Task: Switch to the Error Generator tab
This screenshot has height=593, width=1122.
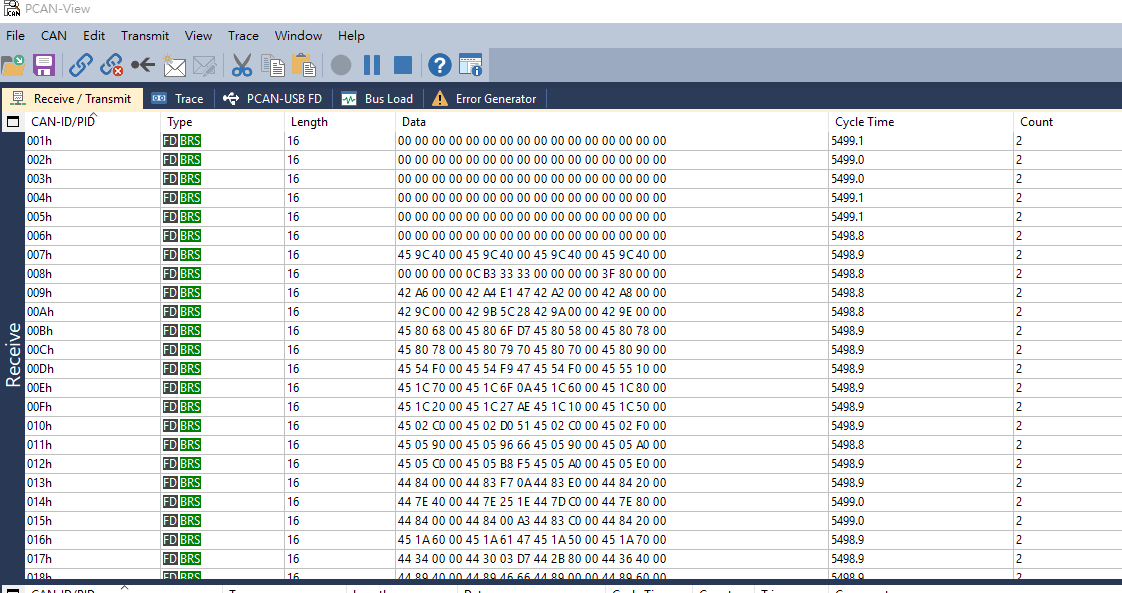Action: [484, 99]
